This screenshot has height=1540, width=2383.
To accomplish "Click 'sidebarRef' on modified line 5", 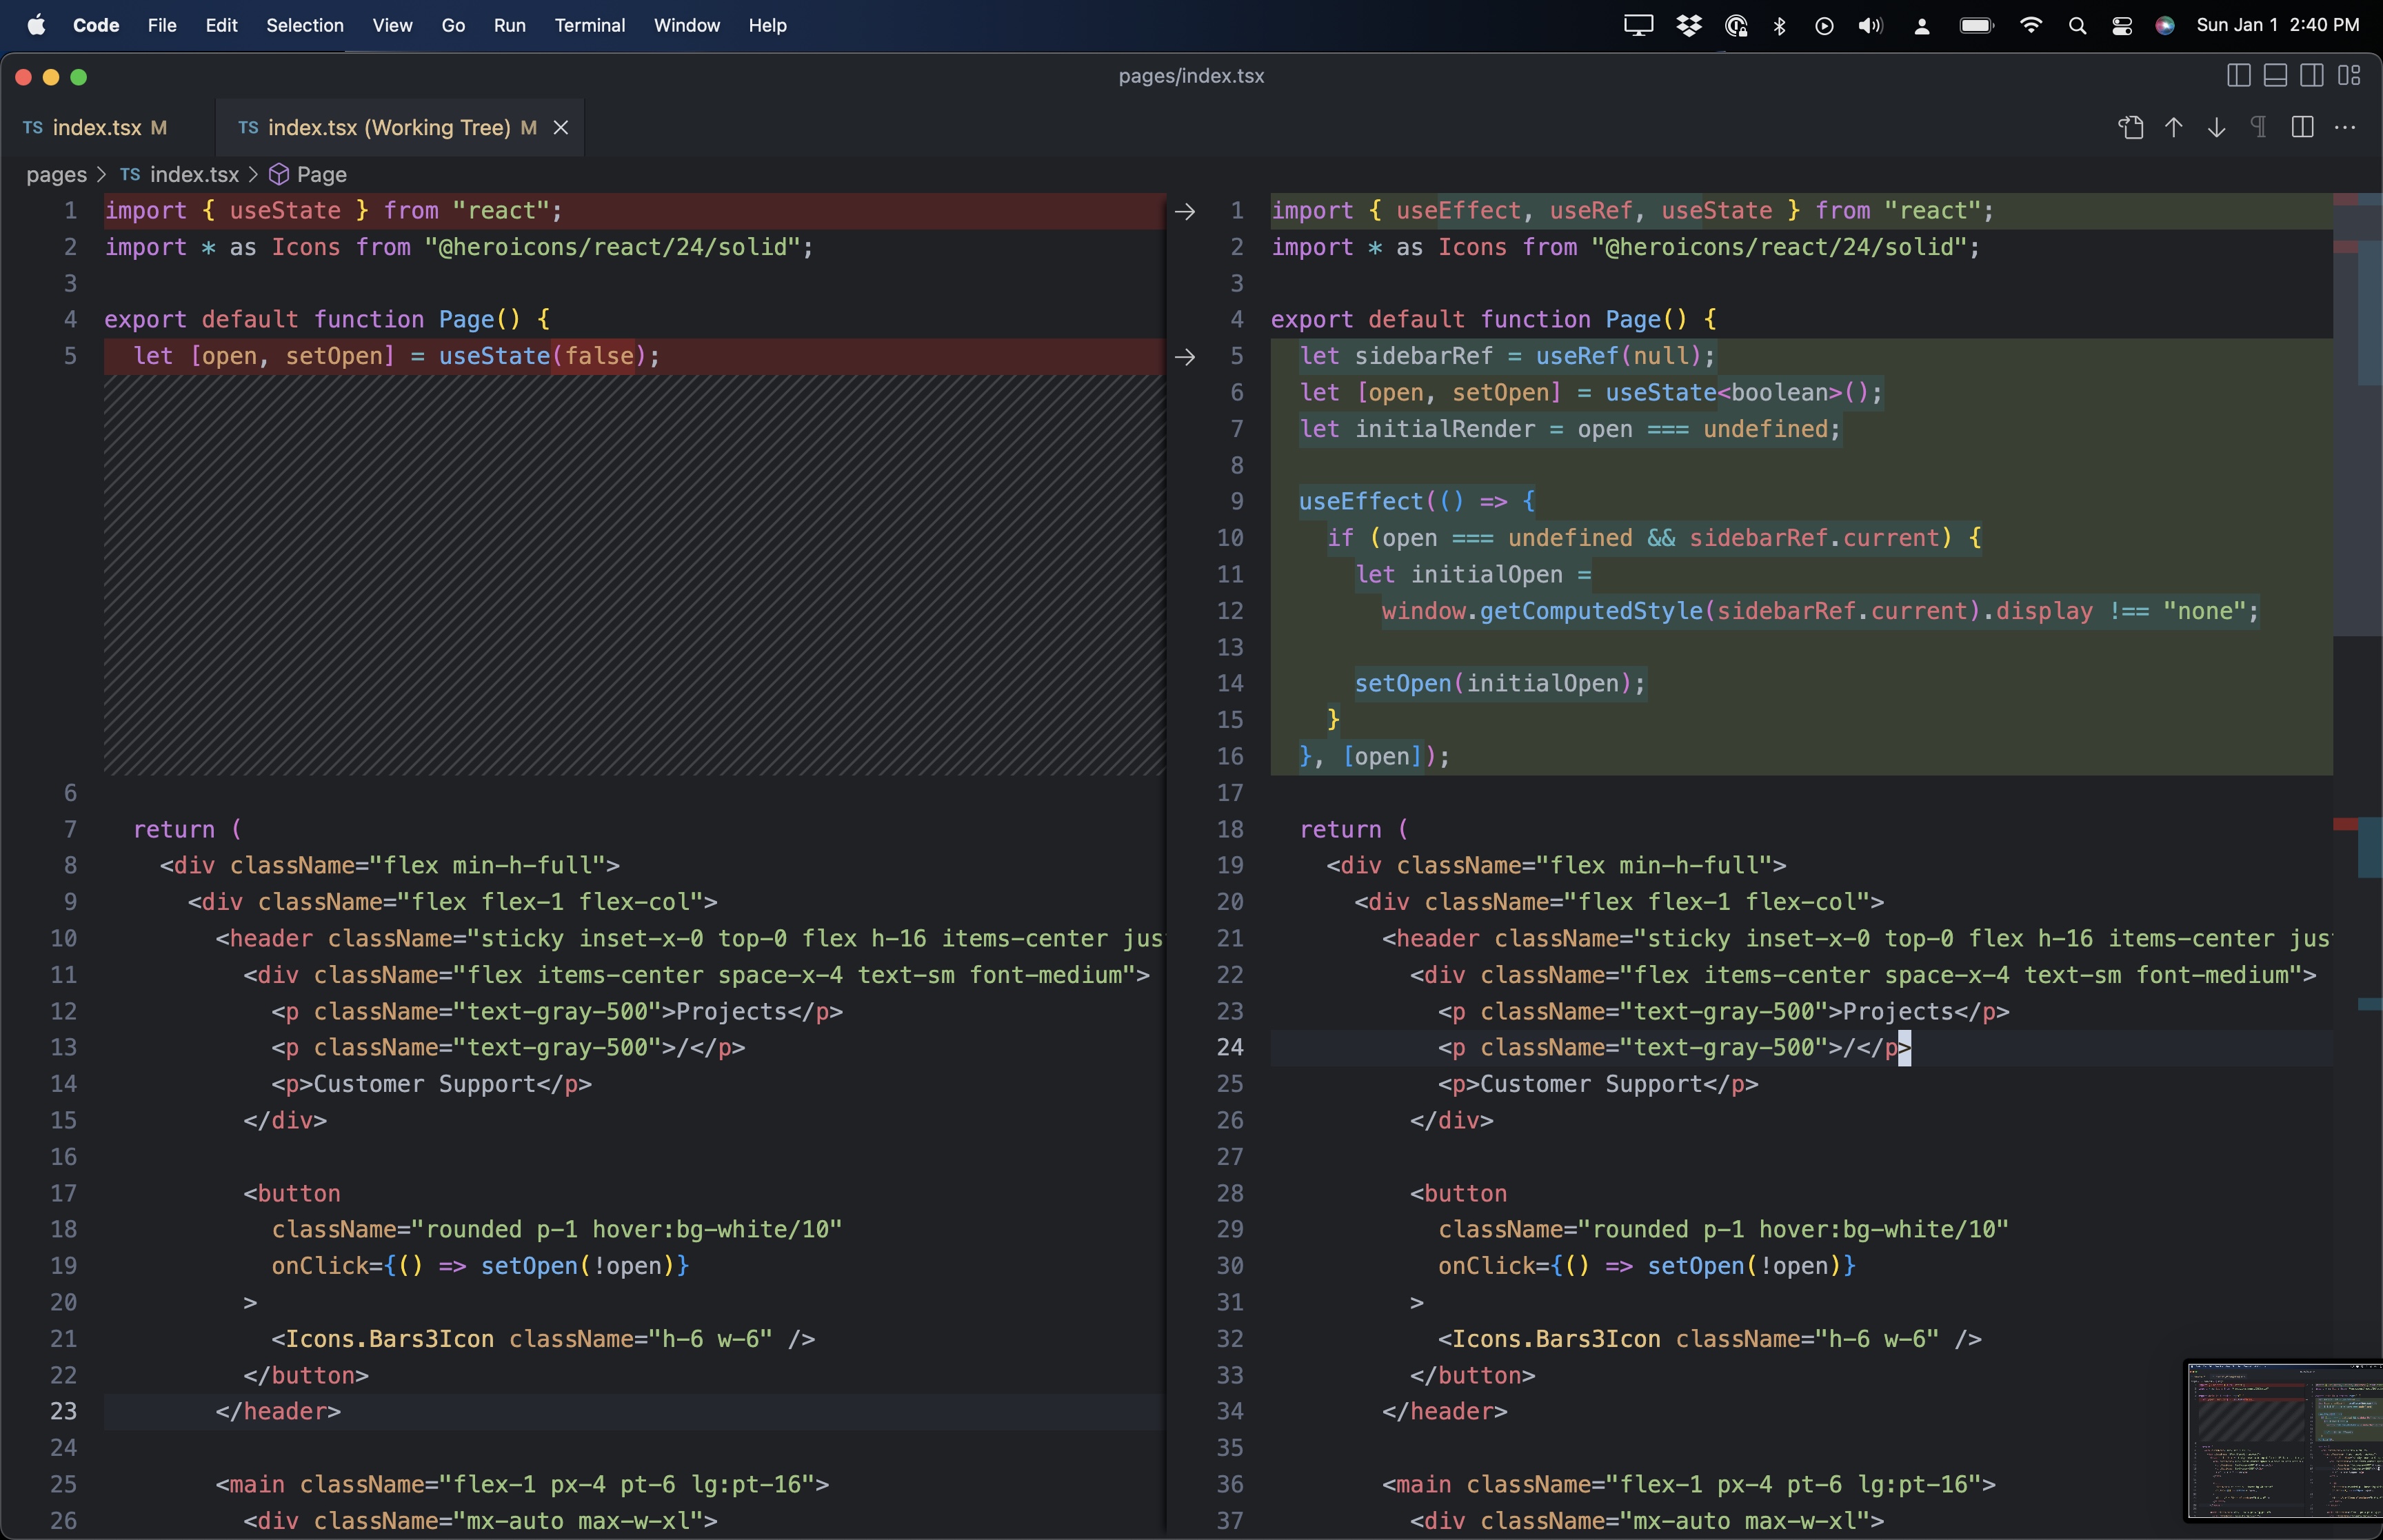I will coord(1423,357).
